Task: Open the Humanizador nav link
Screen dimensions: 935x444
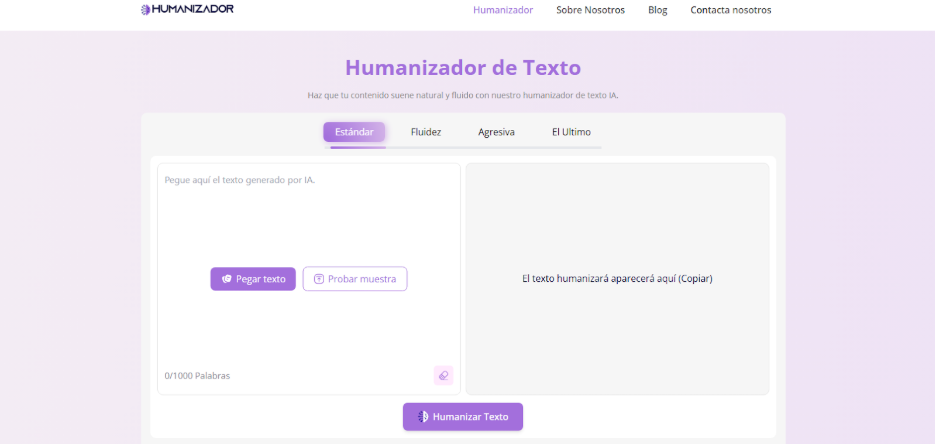Action: (503, 10)
